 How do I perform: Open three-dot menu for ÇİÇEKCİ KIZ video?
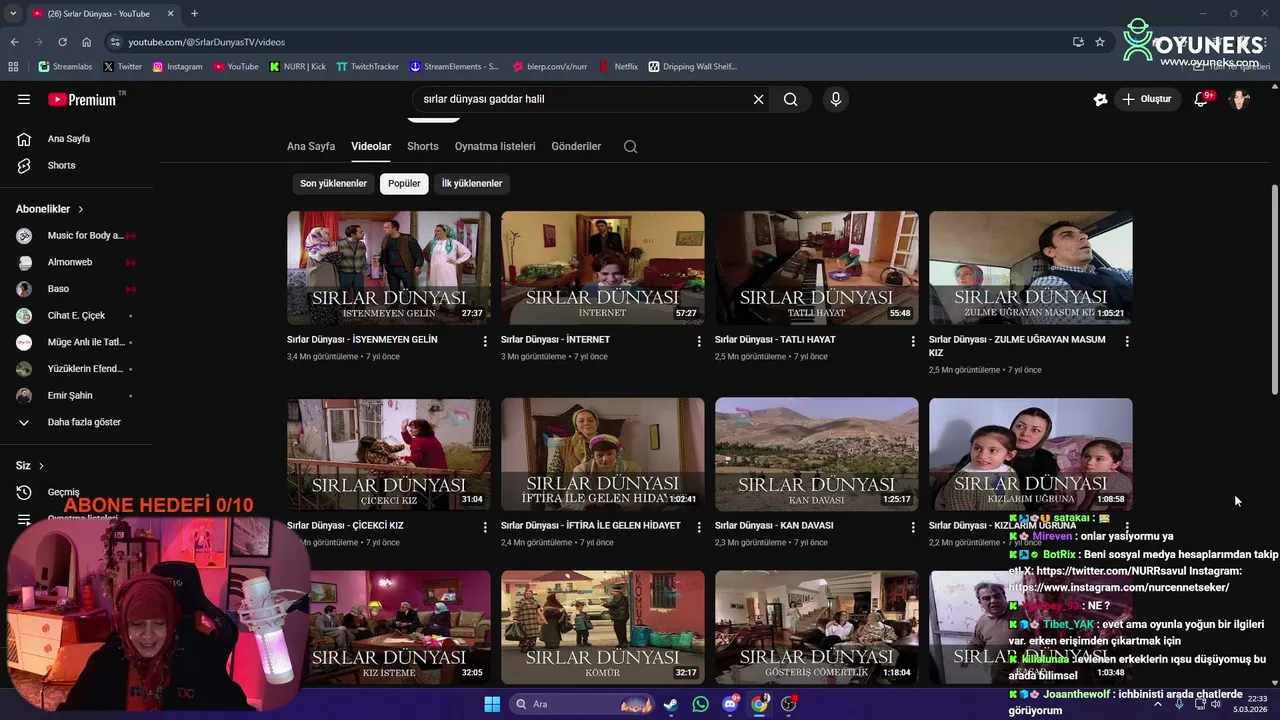click(485, 527)
